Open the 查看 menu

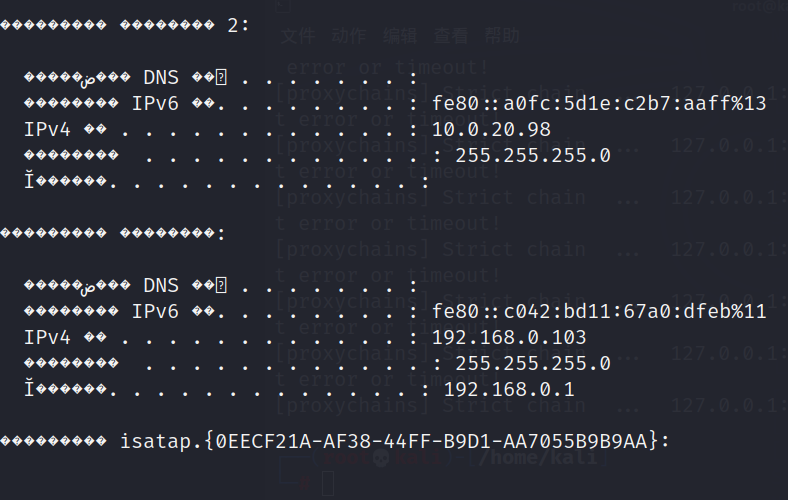[452, 36]
